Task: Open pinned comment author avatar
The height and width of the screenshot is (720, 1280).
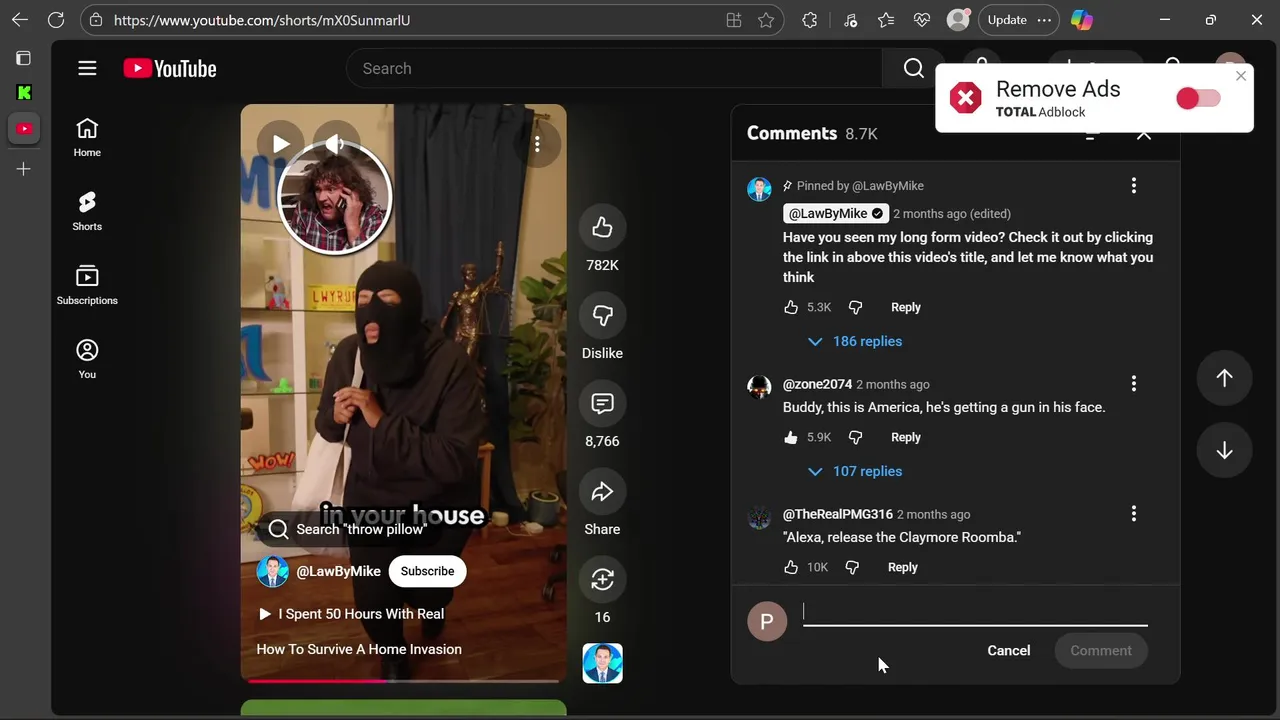Action: coord(759,189)
